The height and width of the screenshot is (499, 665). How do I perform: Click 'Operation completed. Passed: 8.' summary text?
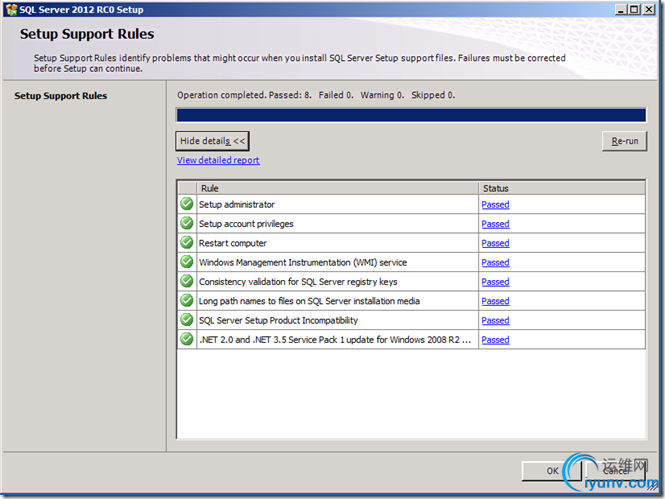click(x=244, y=95)
